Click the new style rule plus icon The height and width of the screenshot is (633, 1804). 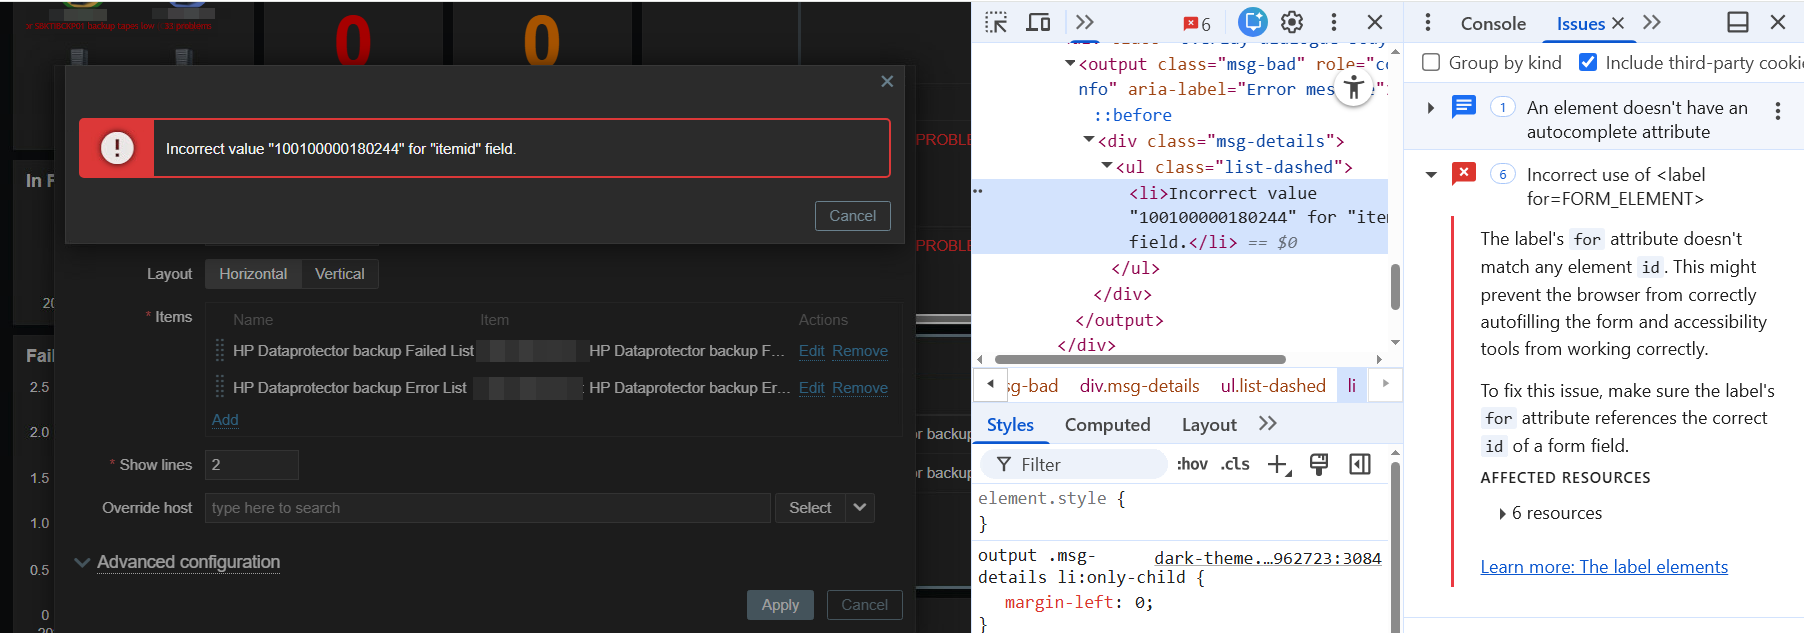pos(1278,464)
